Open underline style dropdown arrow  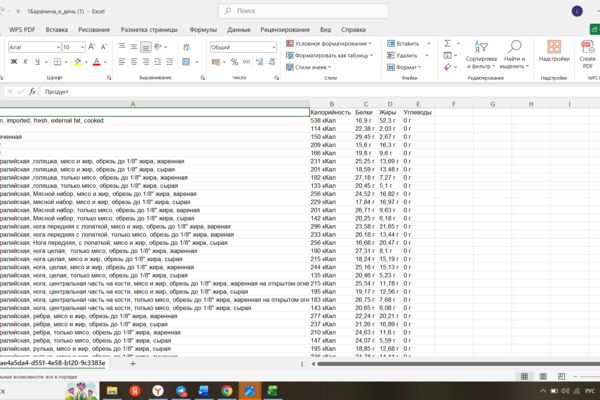pyautogui.click(x=46, y=62)
